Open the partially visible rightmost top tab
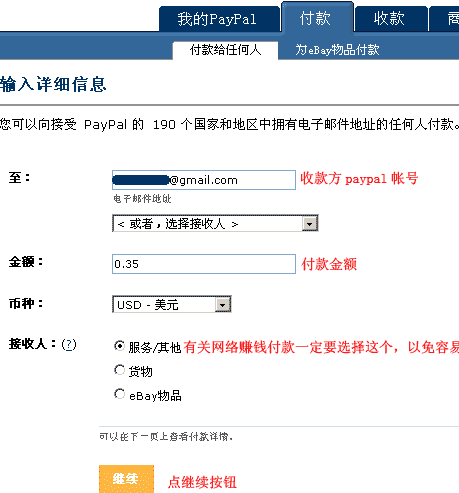459x493 pixels. coord(444,19)
